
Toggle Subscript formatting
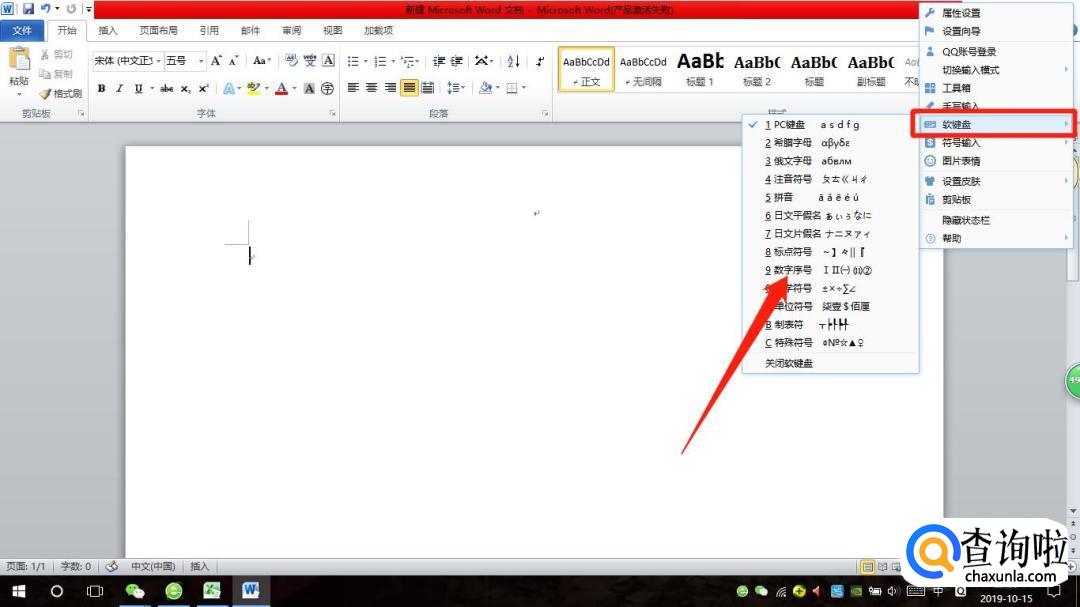coord(185,88)
